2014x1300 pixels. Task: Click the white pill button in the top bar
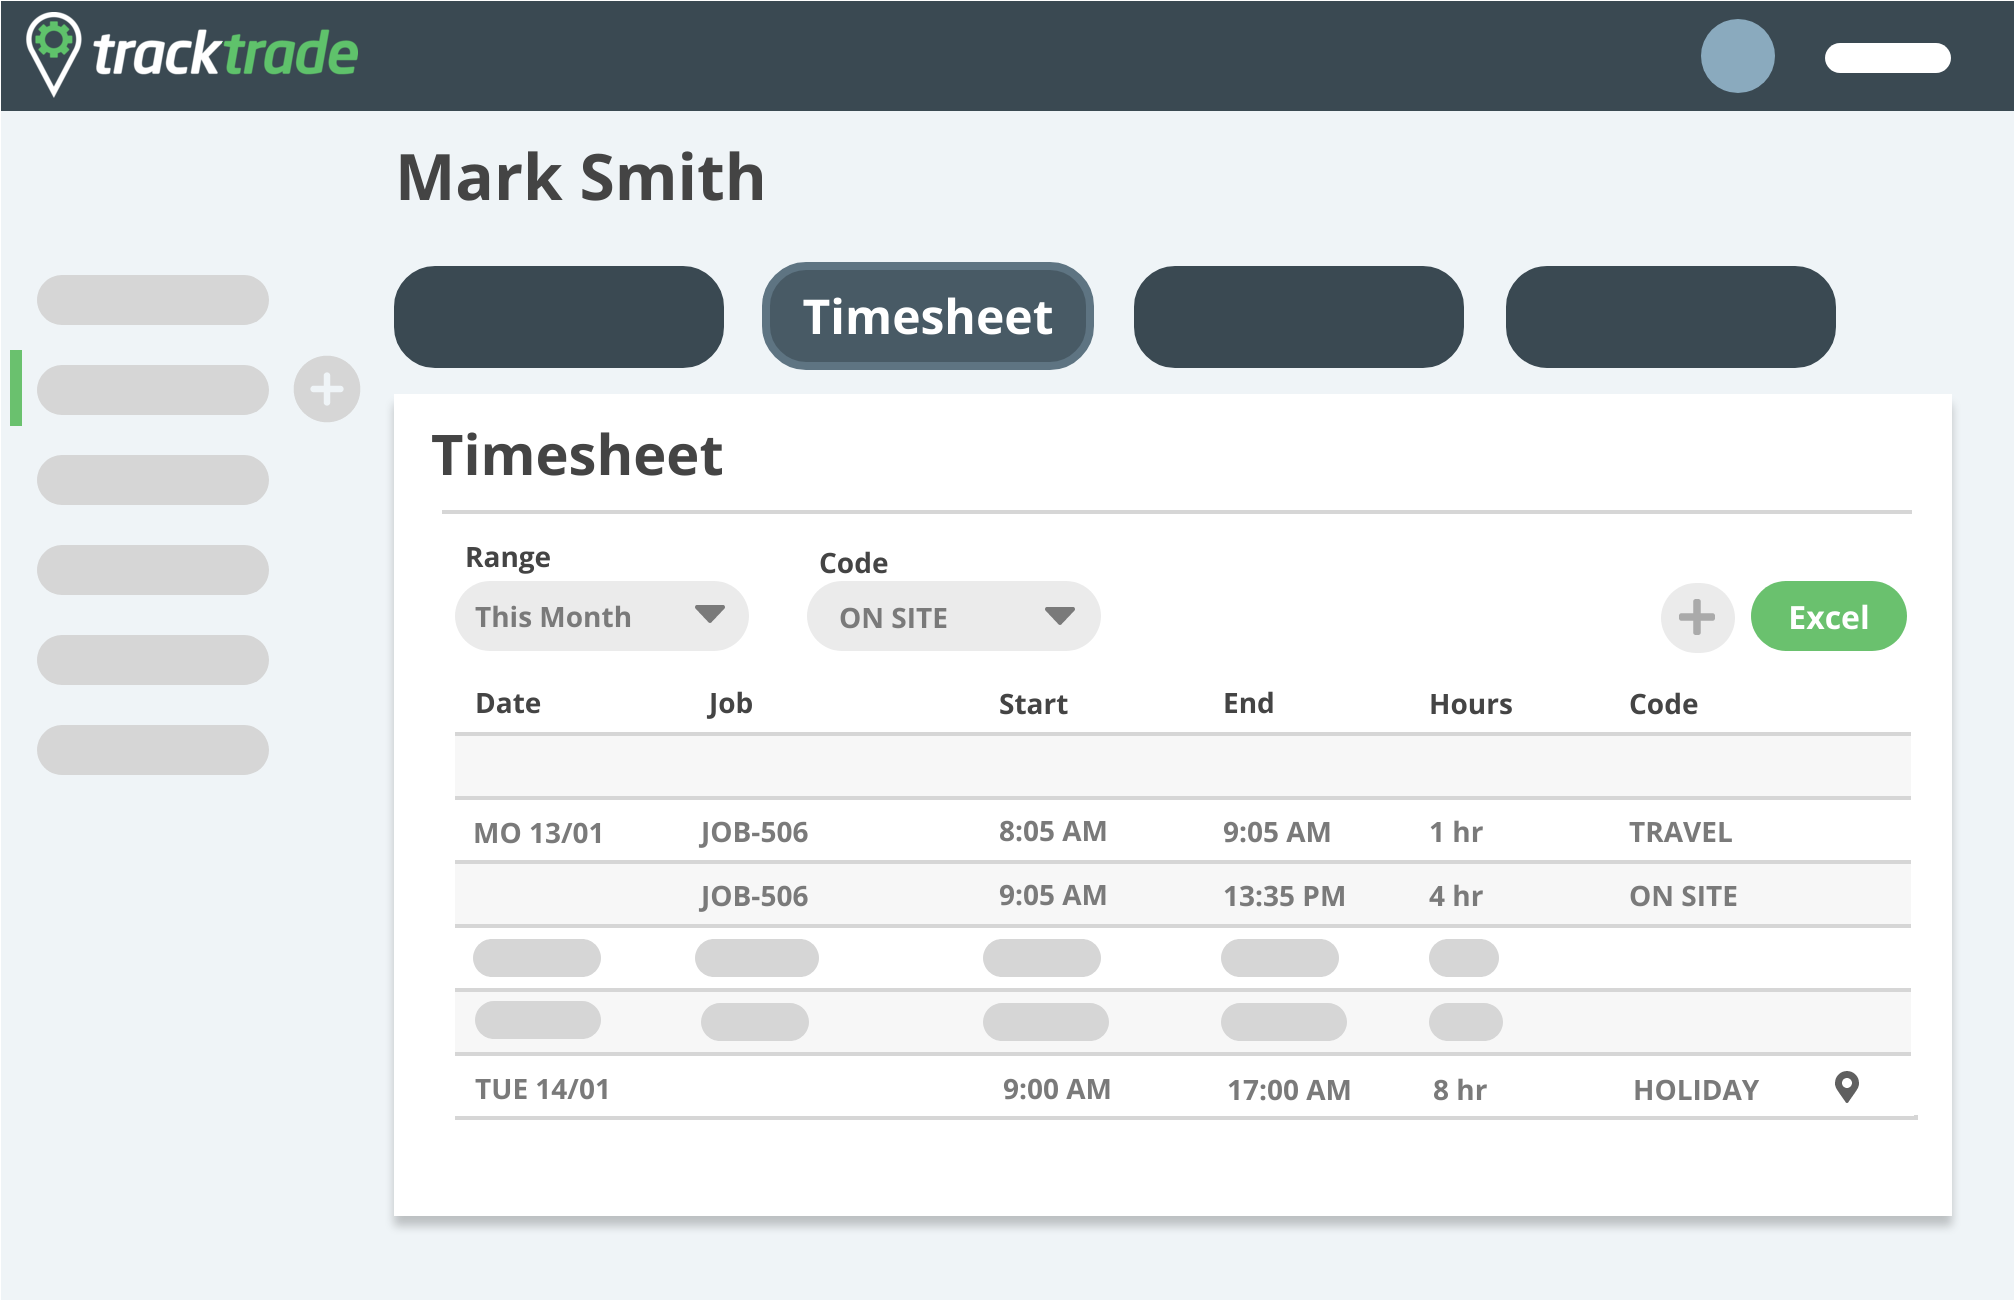pyautogui.click(x=1888, y=58)
